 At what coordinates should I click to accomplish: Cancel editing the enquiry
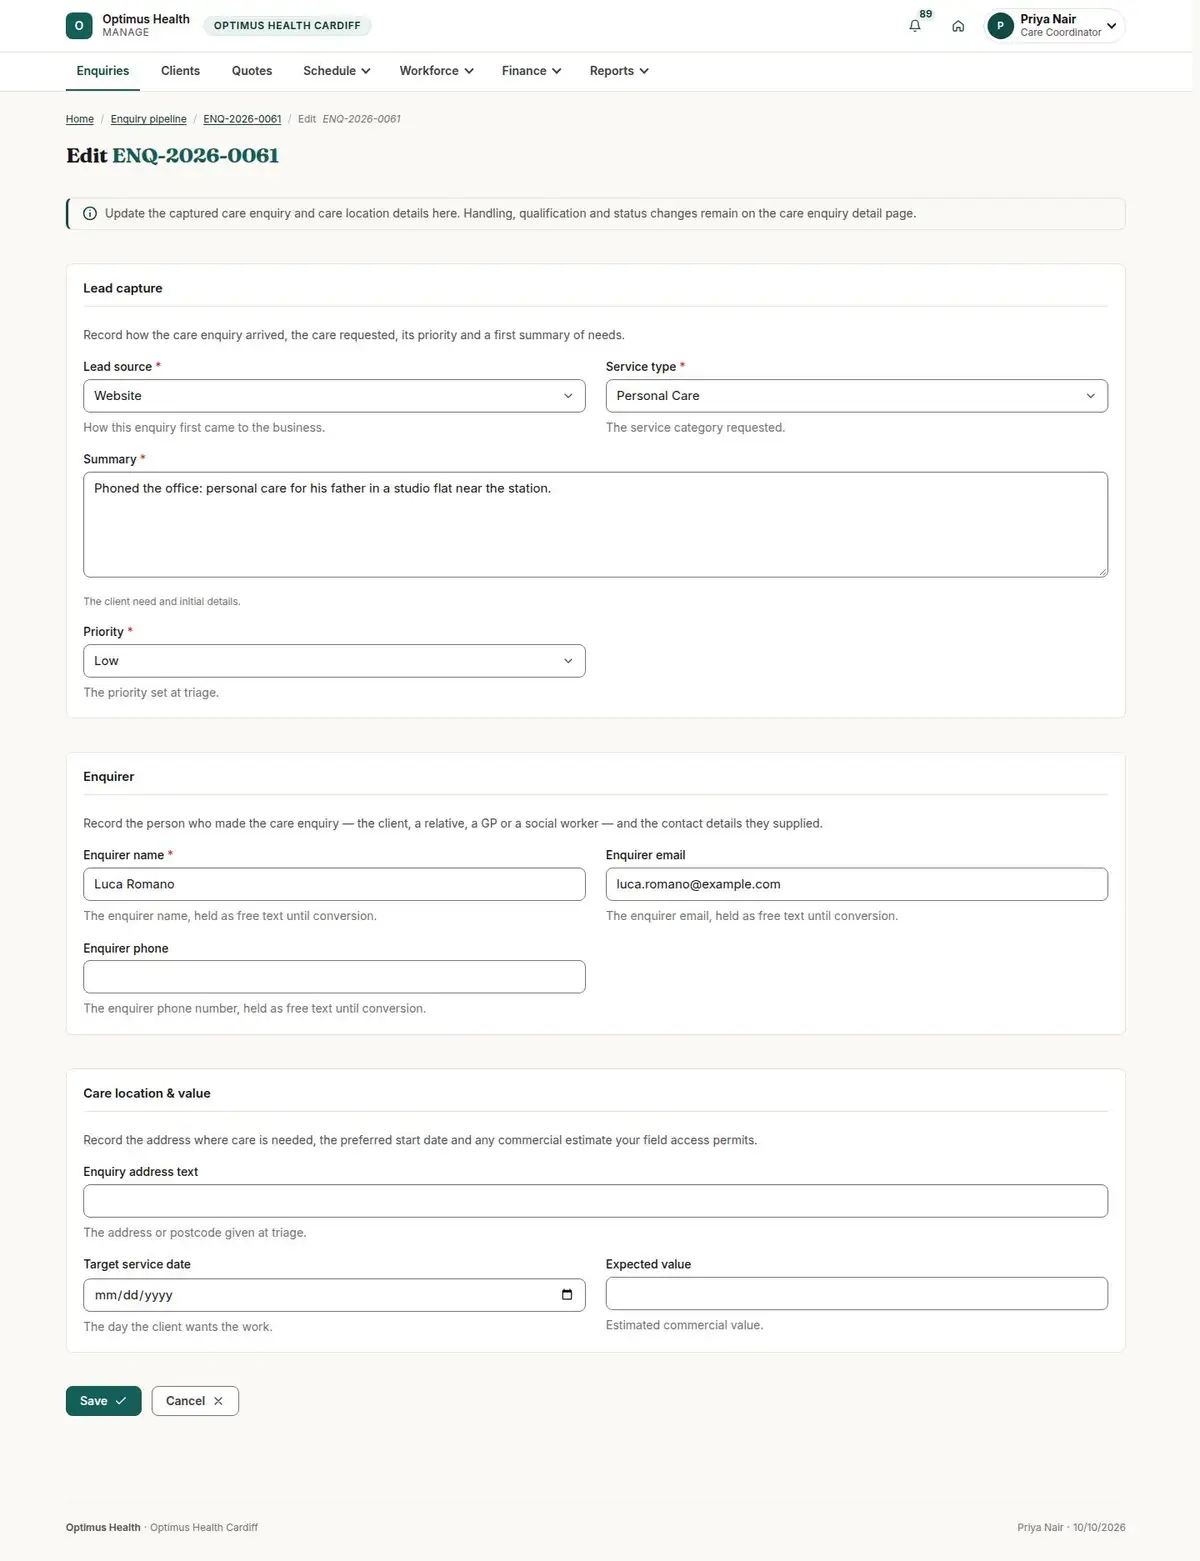pyautogui.click(x=195, y=1401)
